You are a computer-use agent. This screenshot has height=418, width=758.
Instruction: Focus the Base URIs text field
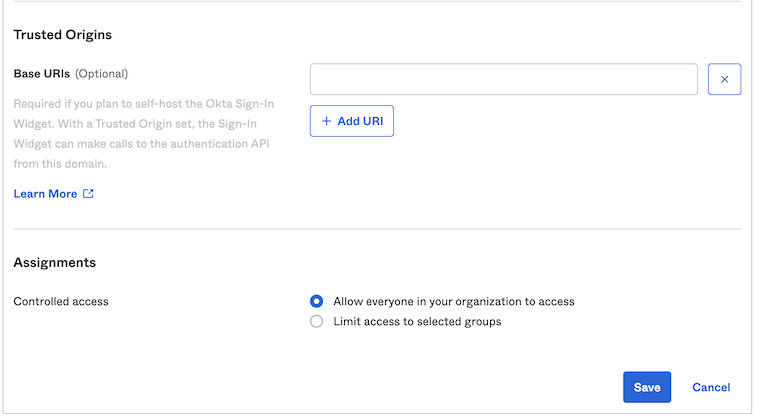point(503,79)
